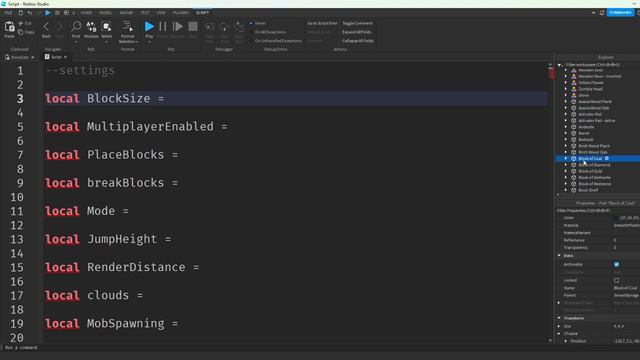Switch to the VIEW ribbon tab
Image resolution: width=640 pixels, height=360 pixels.
161,13
